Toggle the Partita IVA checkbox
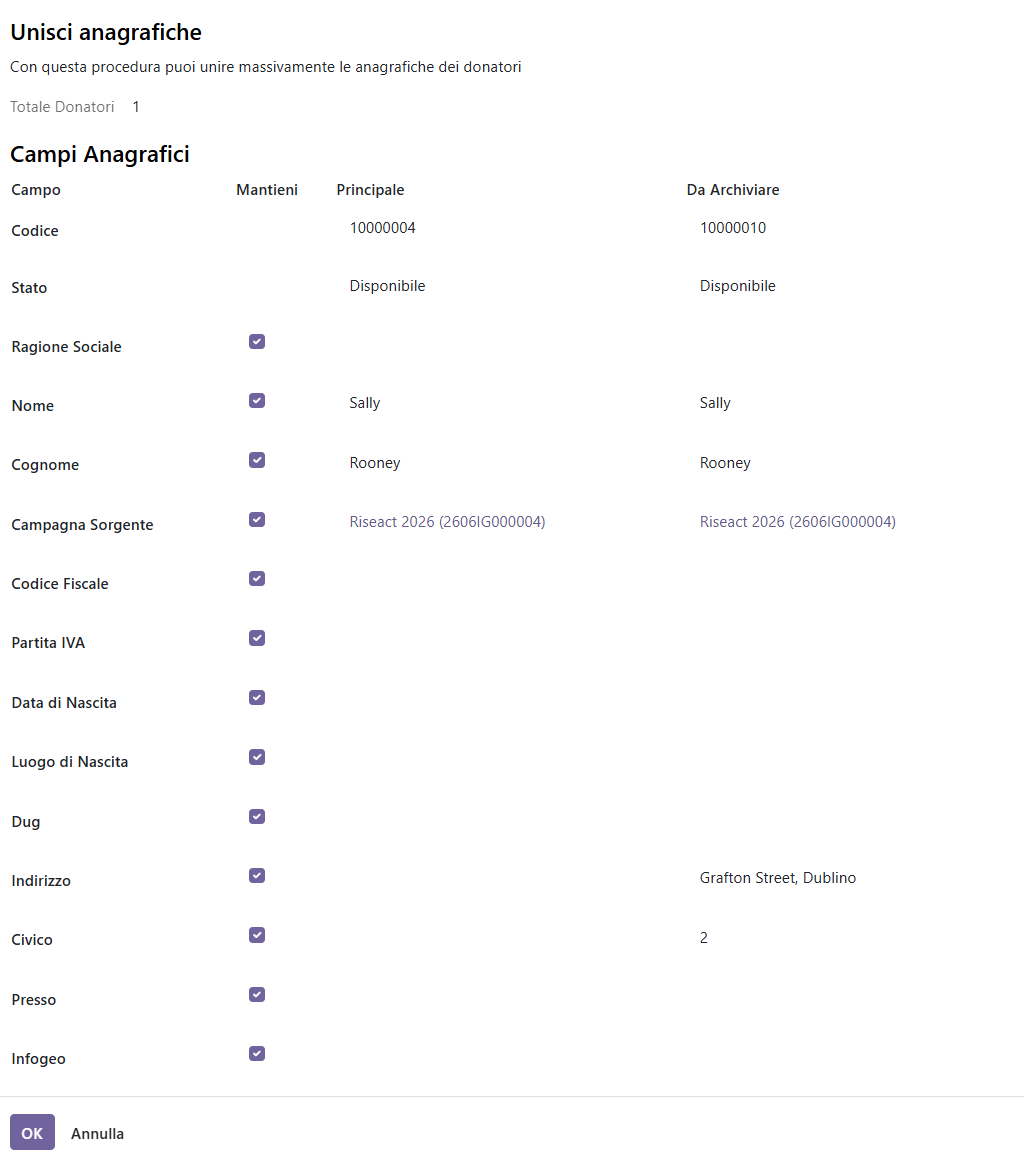Viewport: 1024px width, 1161px height. click(x=257, y=638)
